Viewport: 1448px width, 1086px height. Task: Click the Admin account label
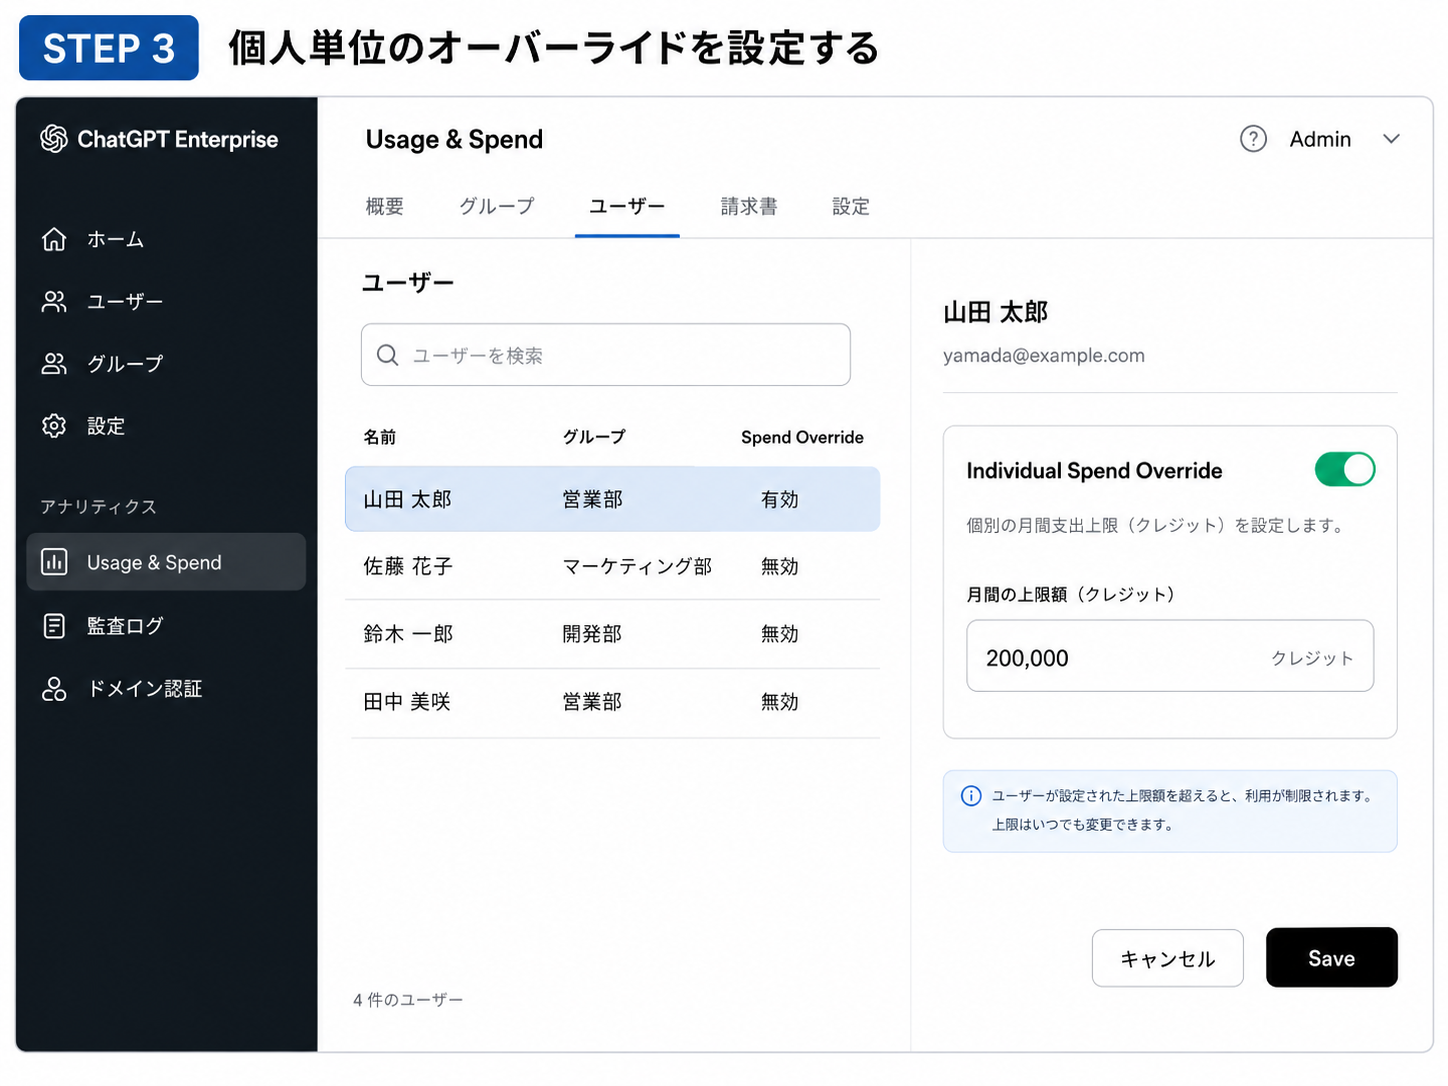coord(1320,139)
